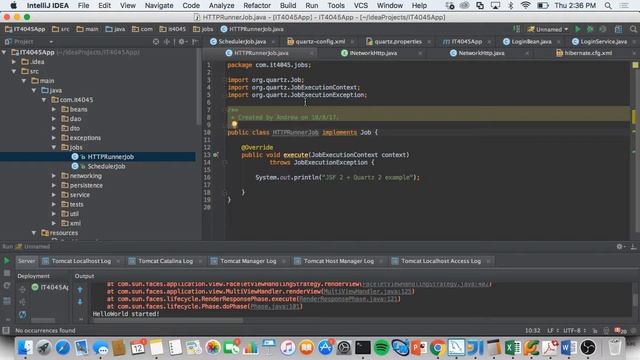This screenshot has height=360, width=640.
Task: Expand the persistence package
Action: [54, 185]
